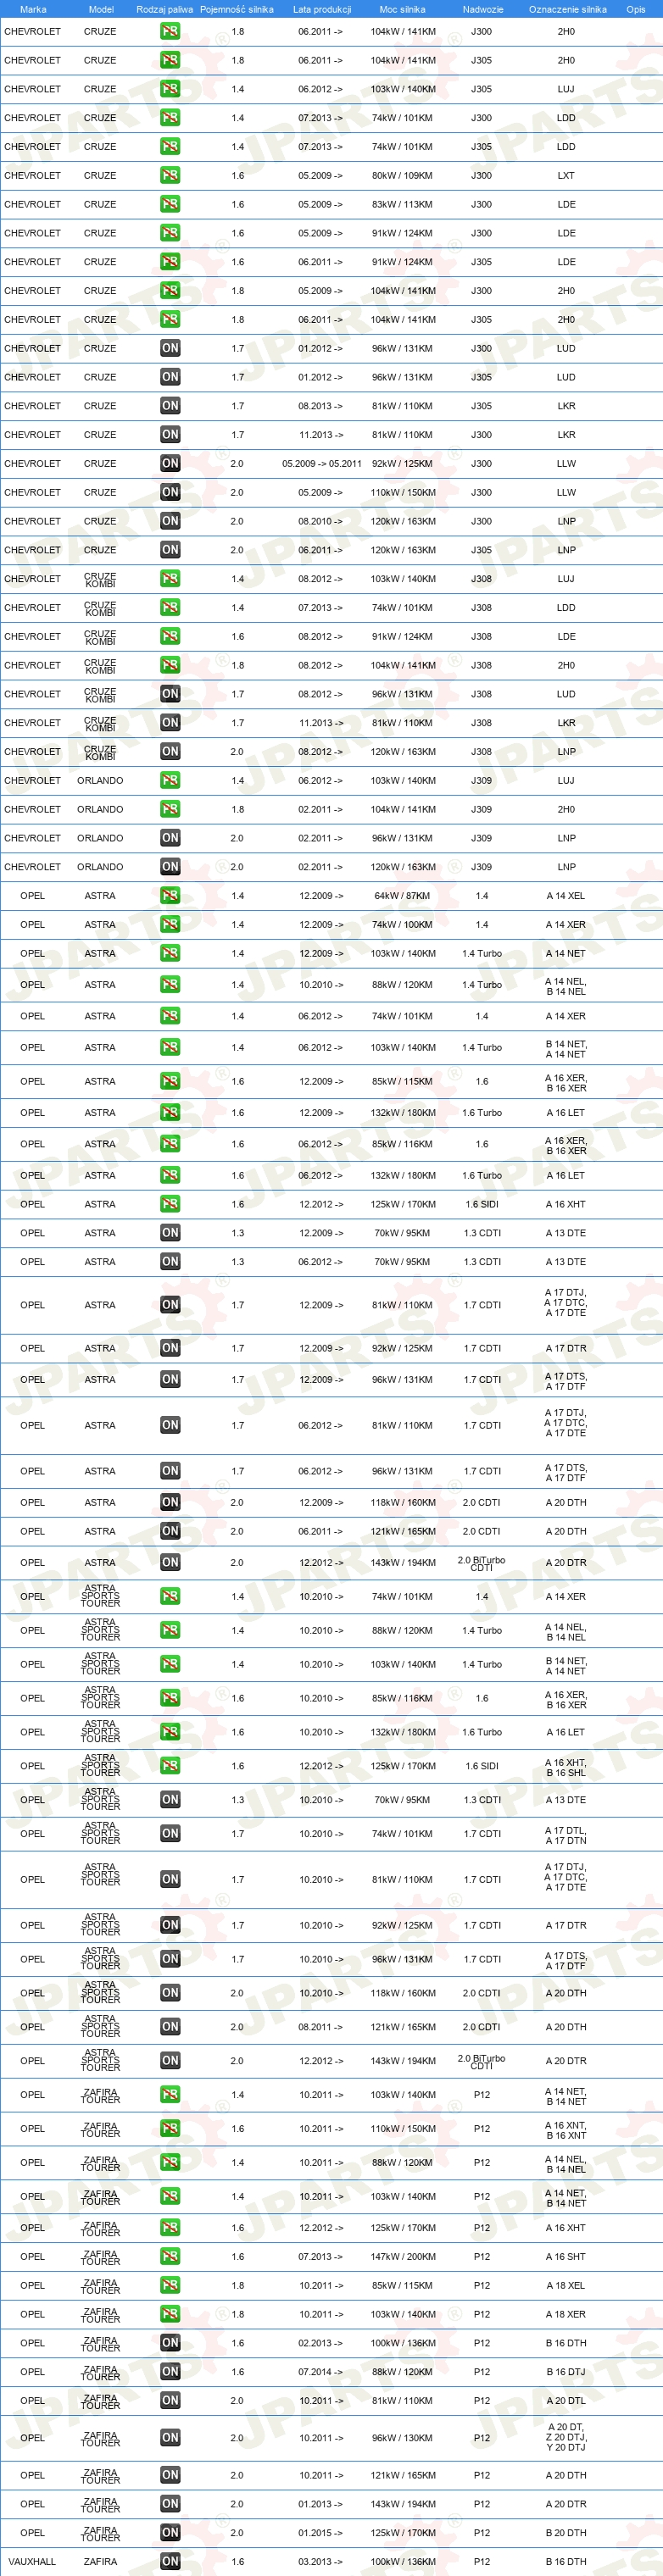This screenshot has height=2576, width=663.
Task: Click the 'Opis' column header
Action: 636,9
